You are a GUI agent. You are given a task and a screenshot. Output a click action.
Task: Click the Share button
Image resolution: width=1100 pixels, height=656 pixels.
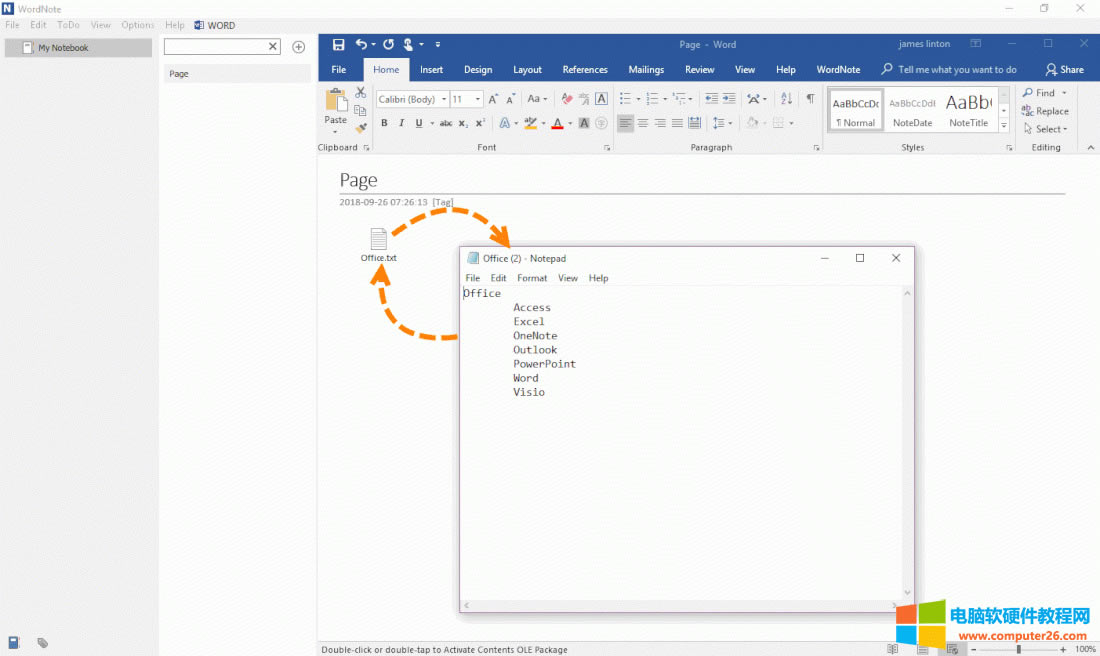1065,70
